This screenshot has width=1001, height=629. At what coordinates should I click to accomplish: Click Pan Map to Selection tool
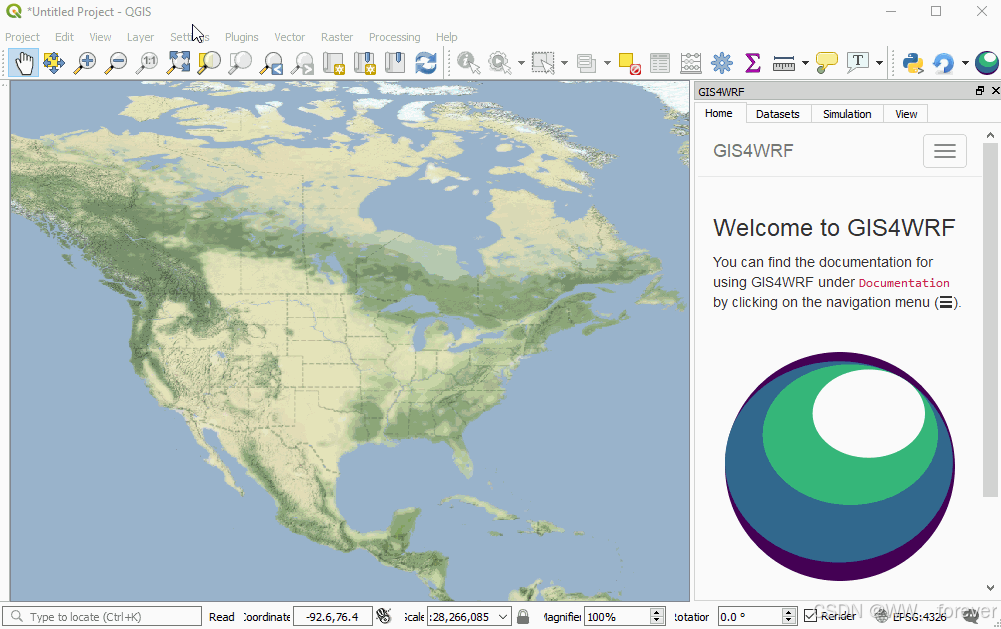tap(54, 63)
